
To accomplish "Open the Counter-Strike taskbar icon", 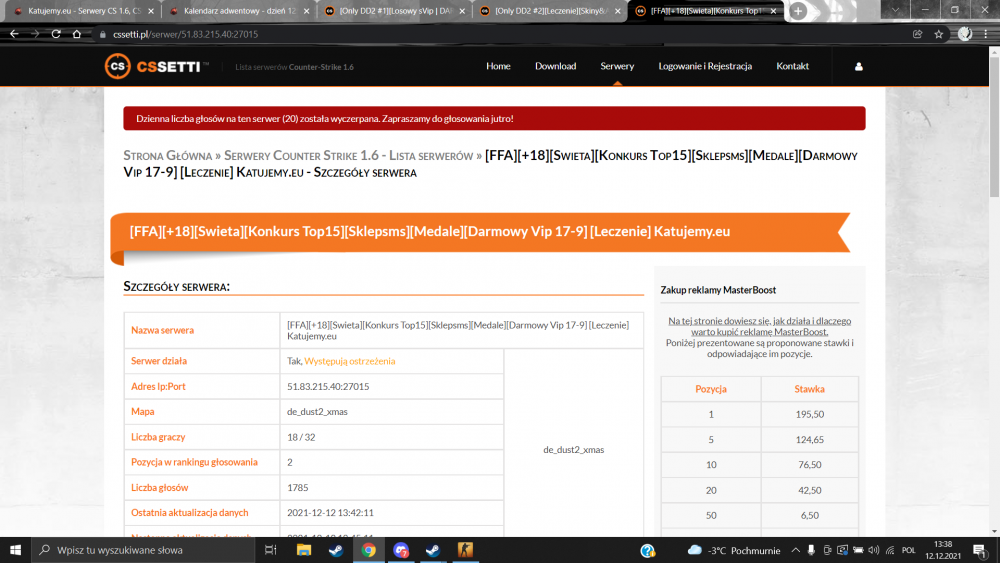I will coord(465,550).
